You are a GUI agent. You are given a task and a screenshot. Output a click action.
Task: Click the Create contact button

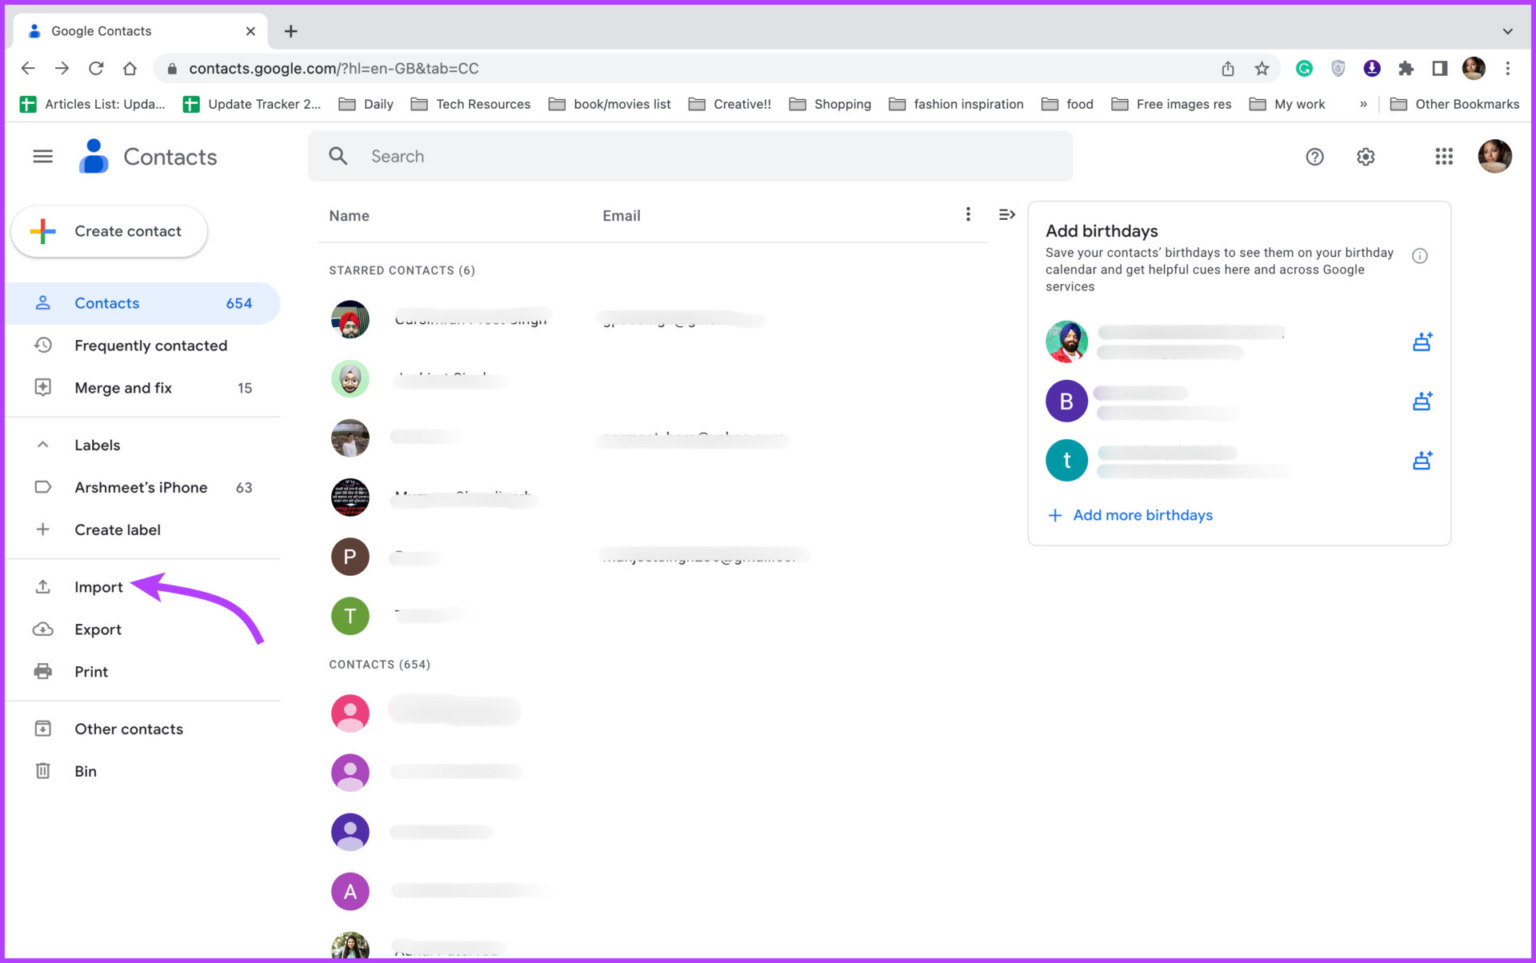110,231
